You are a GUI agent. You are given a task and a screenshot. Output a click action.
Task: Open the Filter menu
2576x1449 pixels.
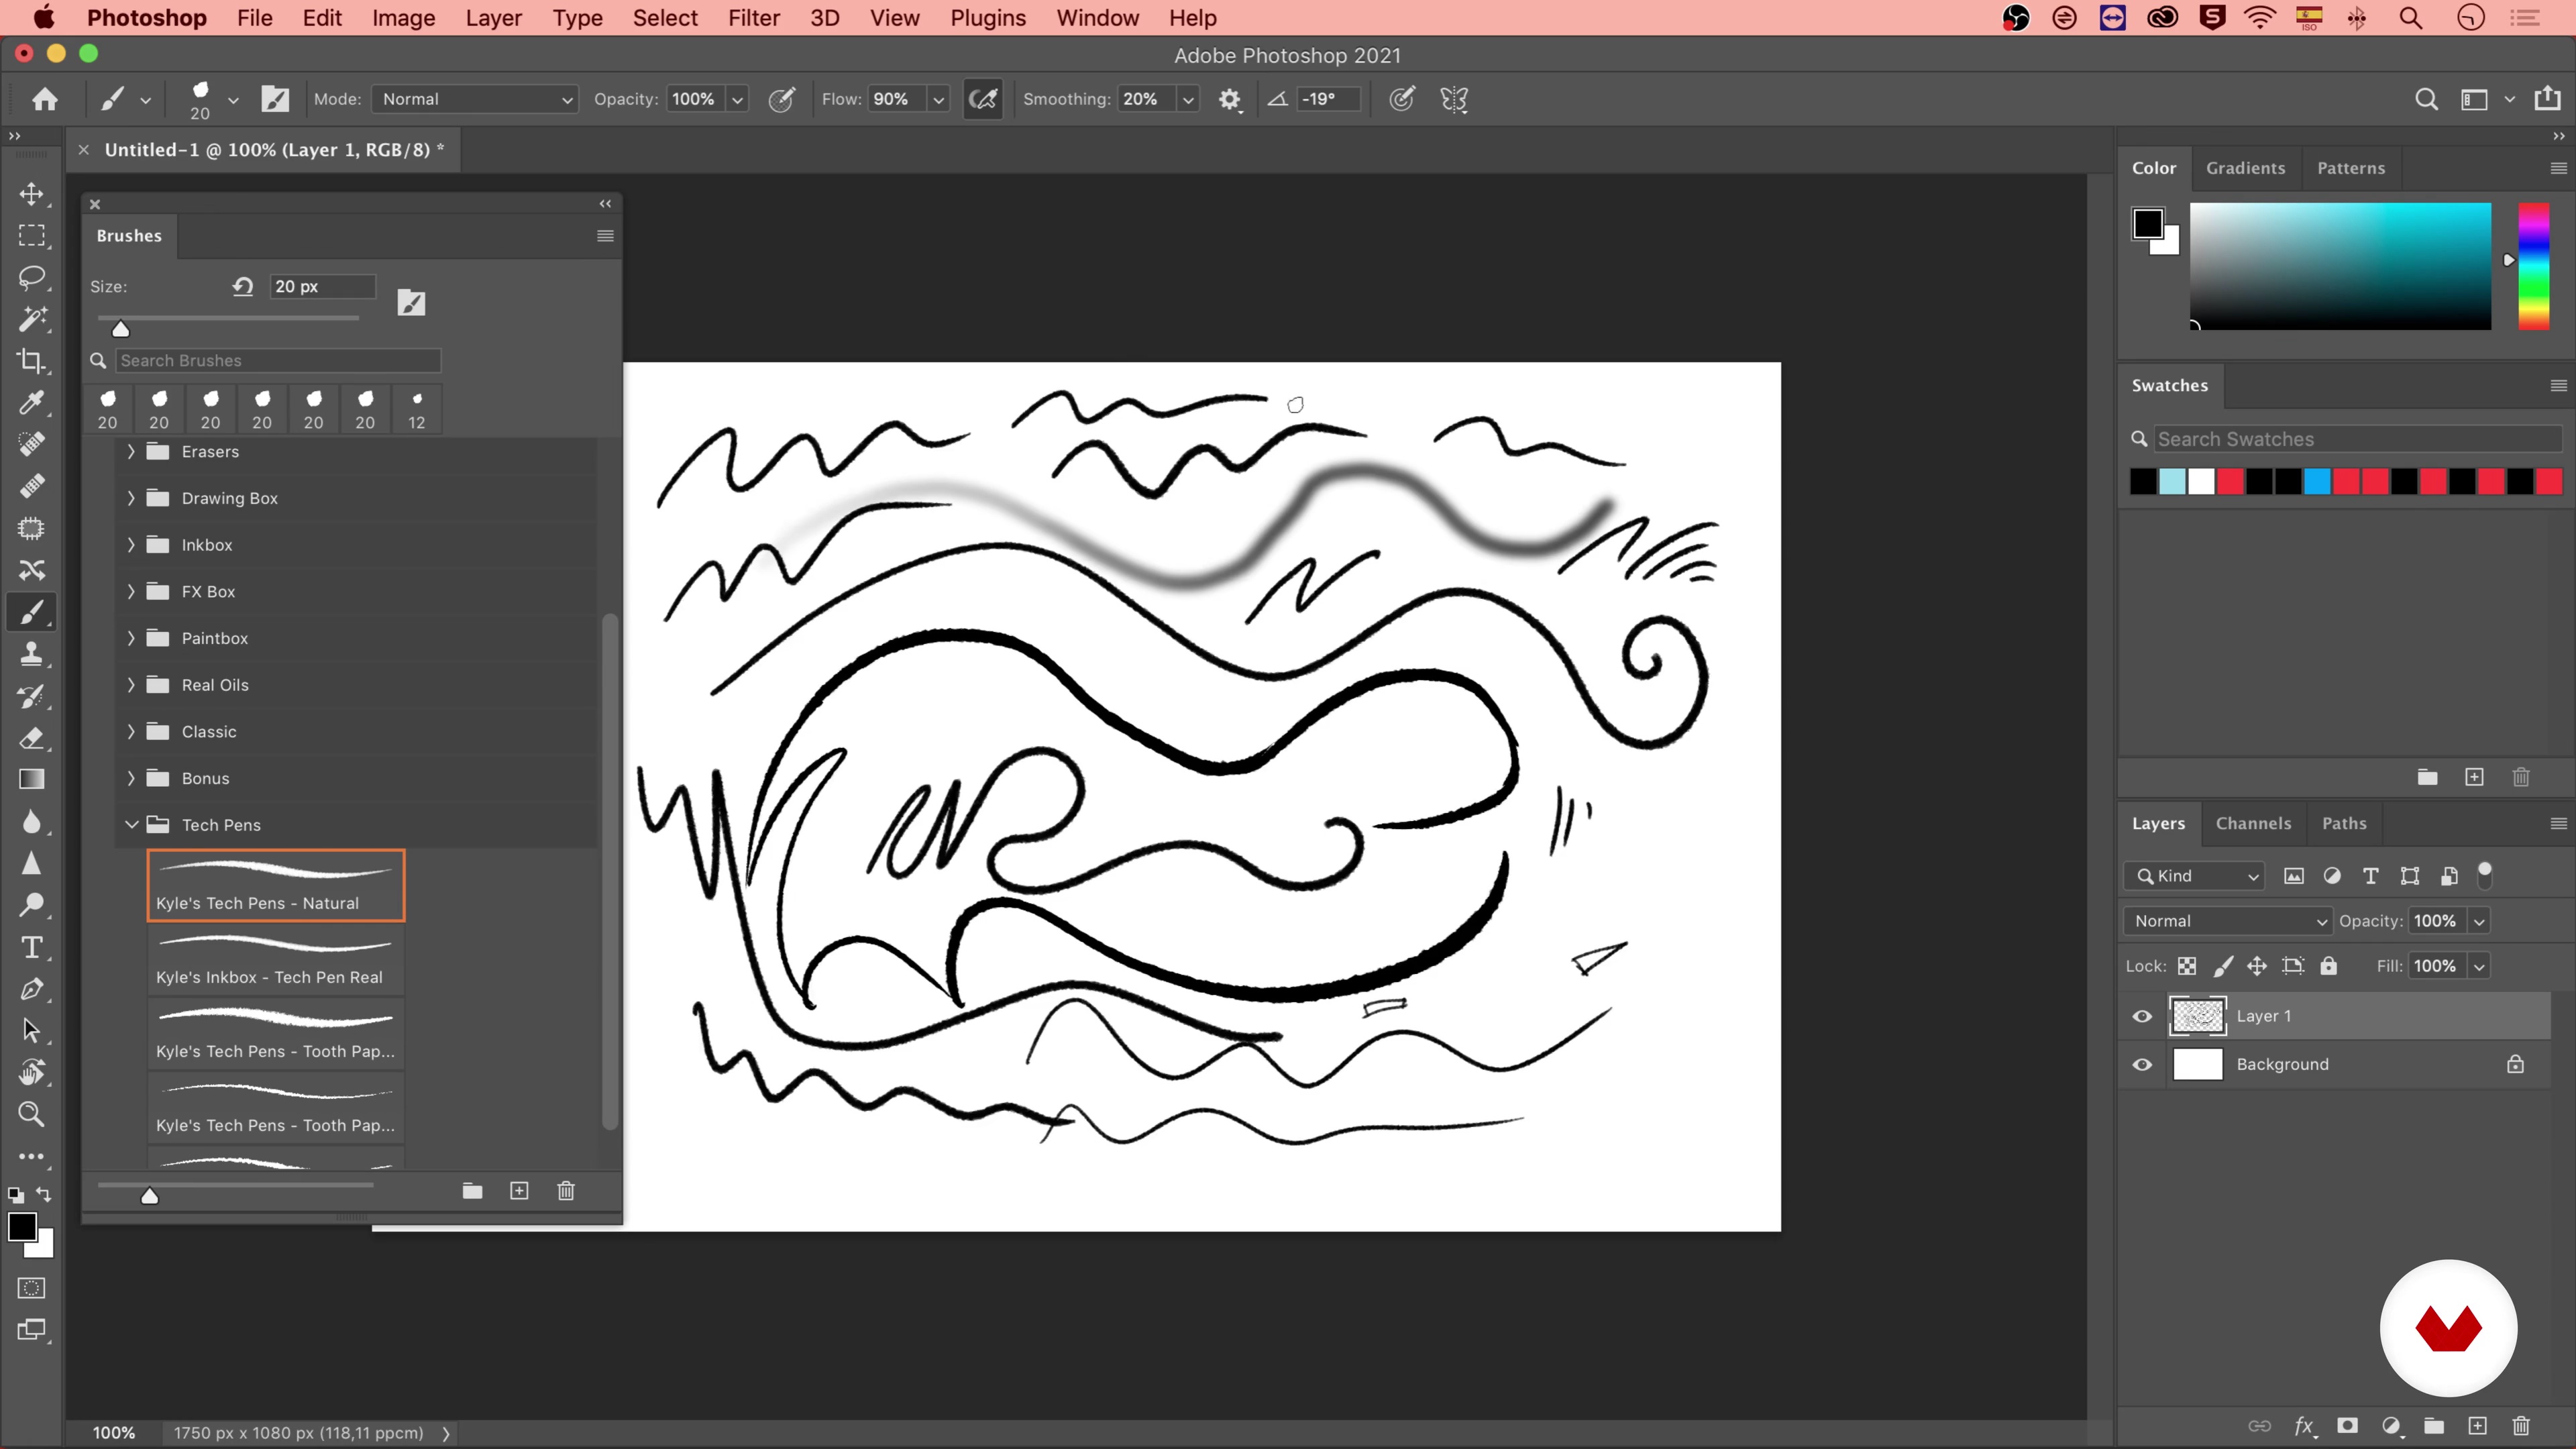pos(753,18)
